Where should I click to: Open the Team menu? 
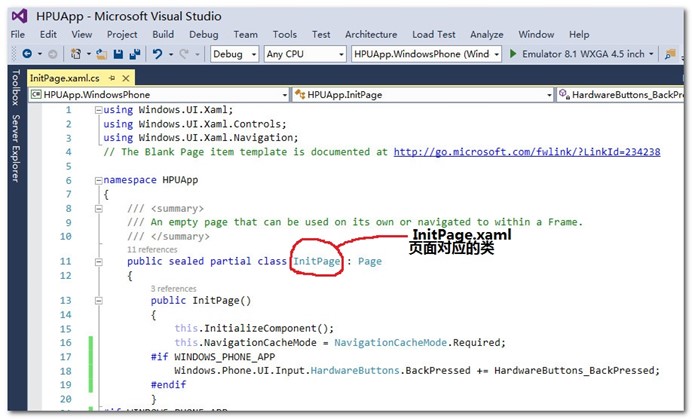pyautogui.click(x=245, y=34)
